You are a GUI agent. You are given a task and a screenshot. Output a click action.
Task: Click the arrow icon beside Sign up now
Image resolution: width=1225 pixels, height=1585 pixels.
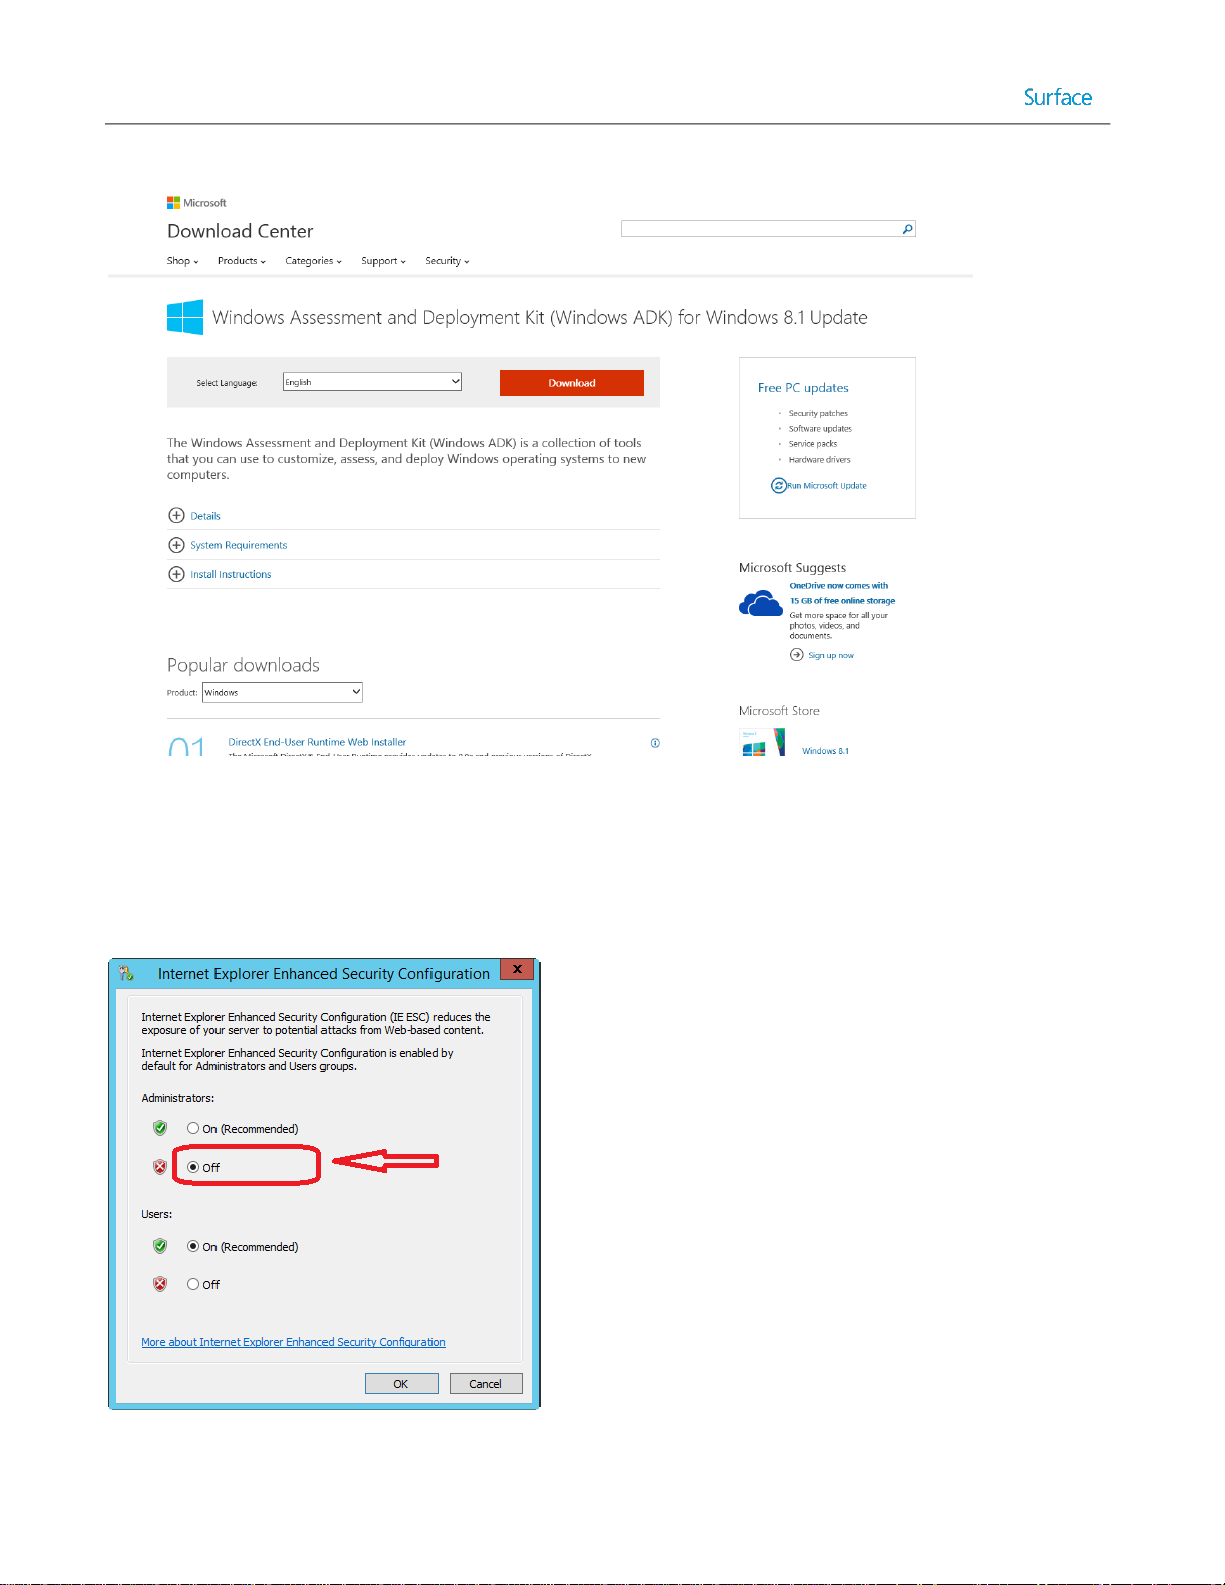(x=796, y=655)
